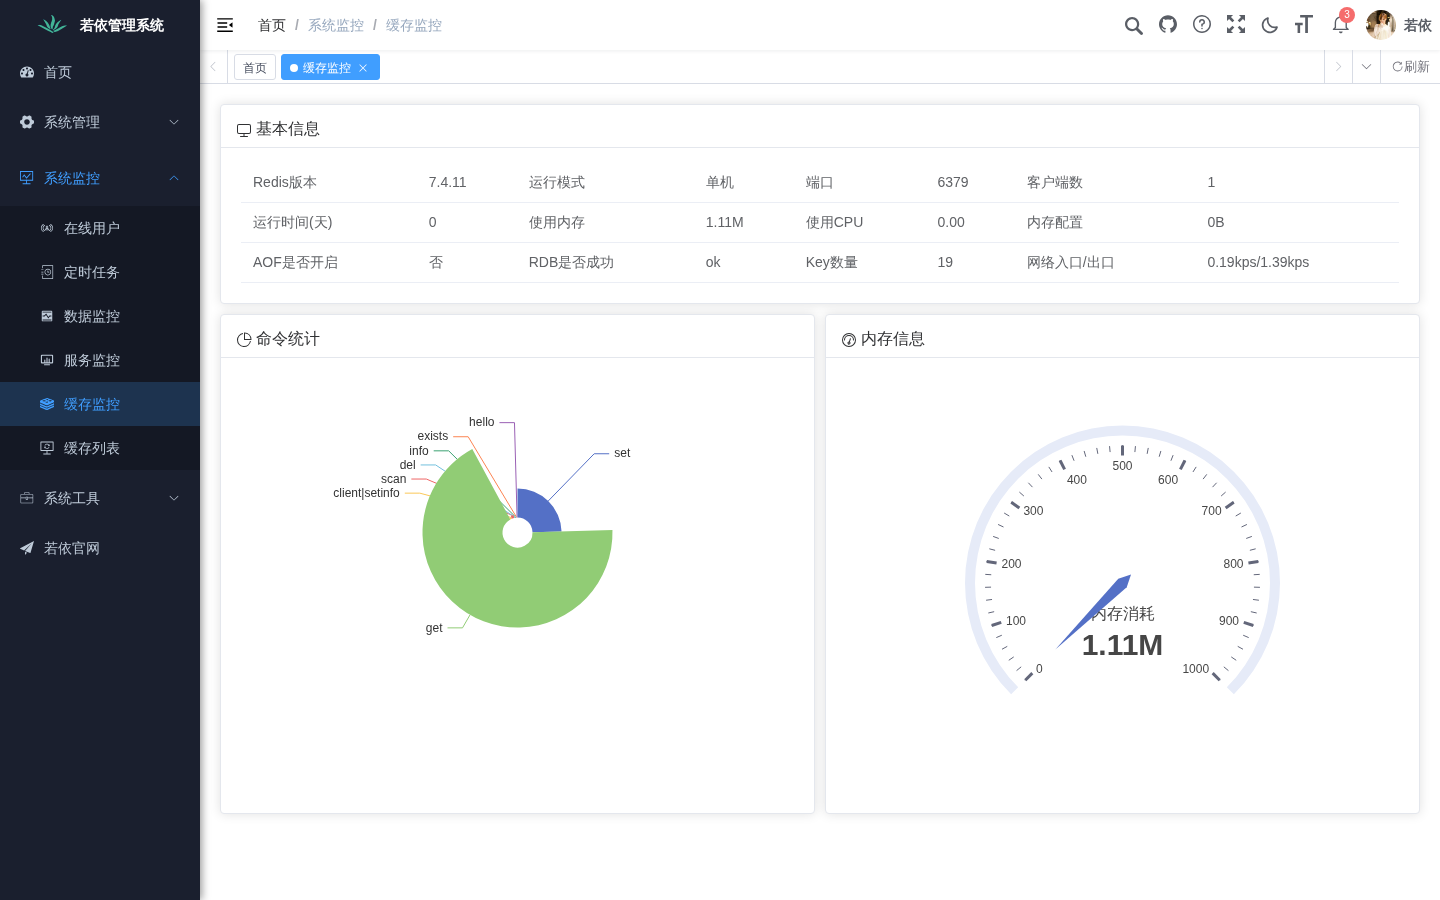
Task: Open 在线用户 in sidebar
Action: (x=100, y=228)
